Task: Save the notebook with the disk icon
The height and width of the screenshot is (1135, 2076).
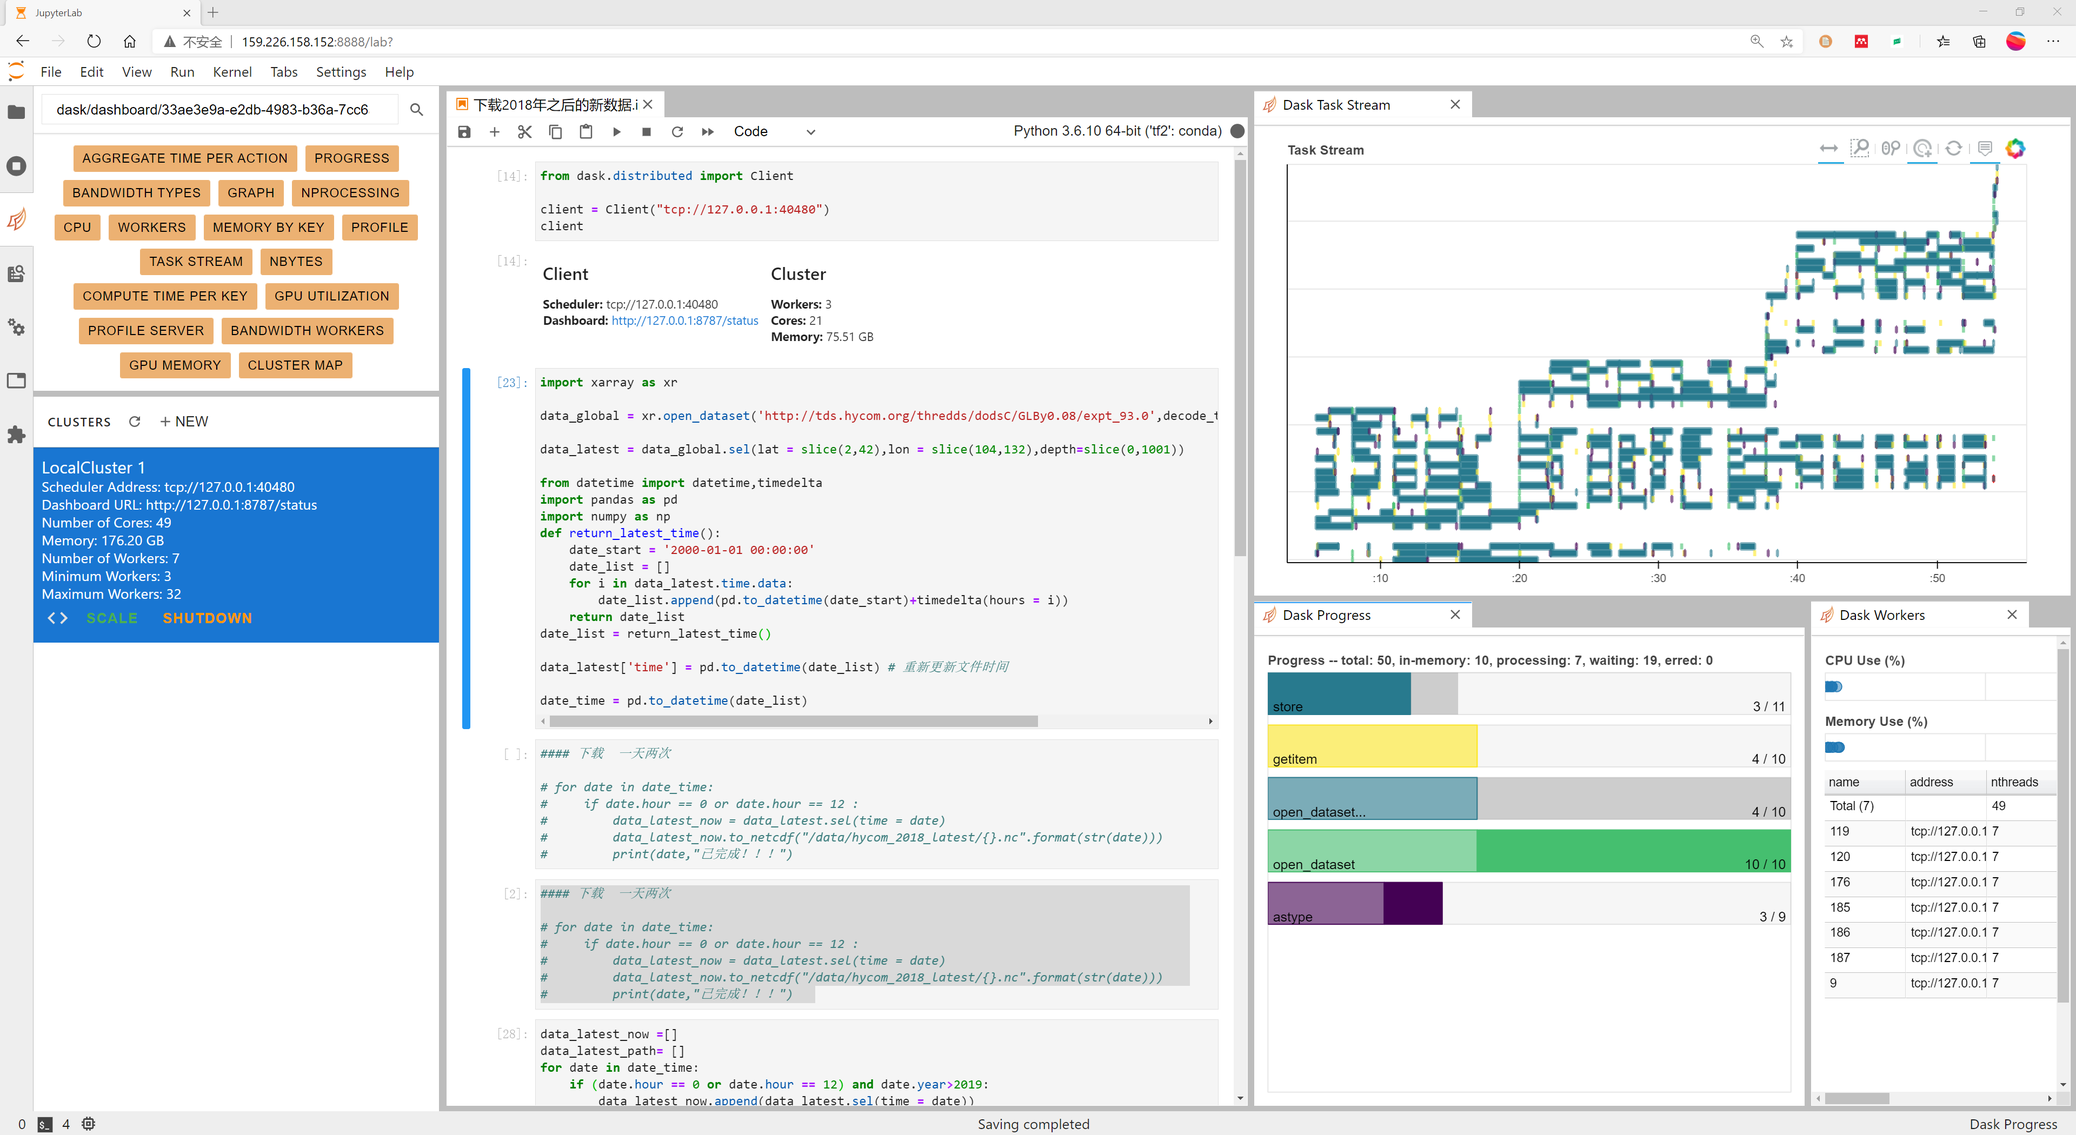Action: pos(464,132)
